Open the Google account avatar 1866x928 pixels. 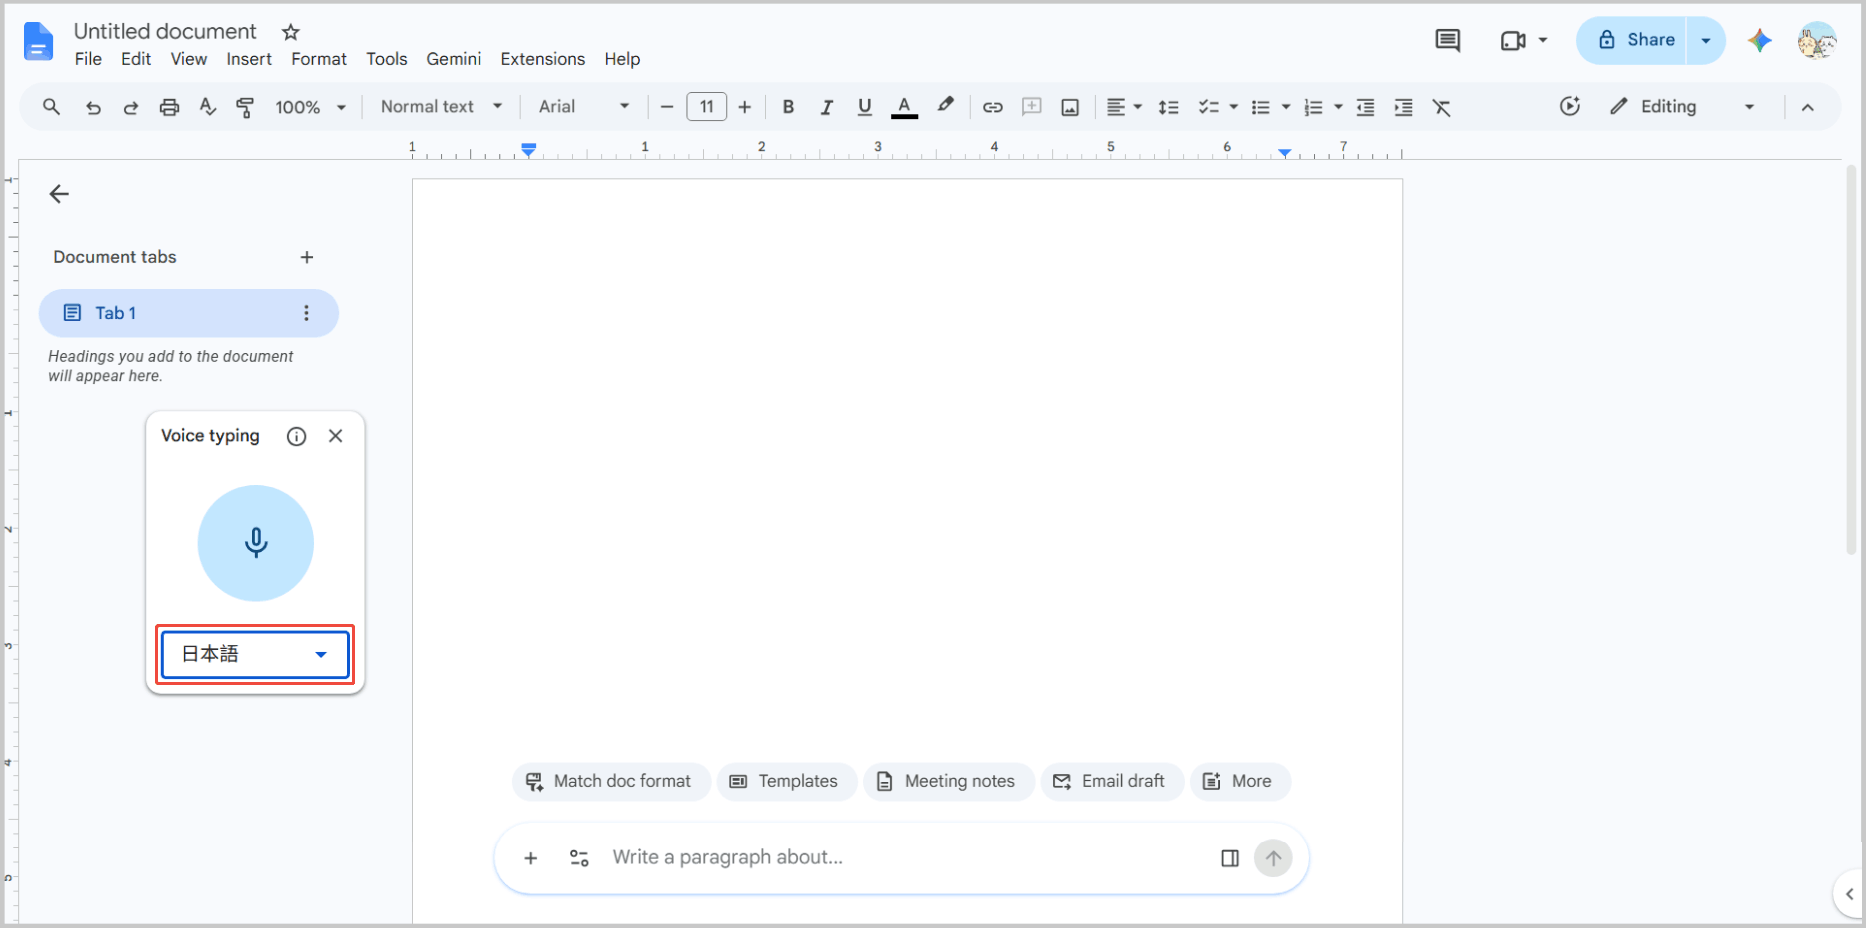pyautogui.click(x=1817, y=40)
